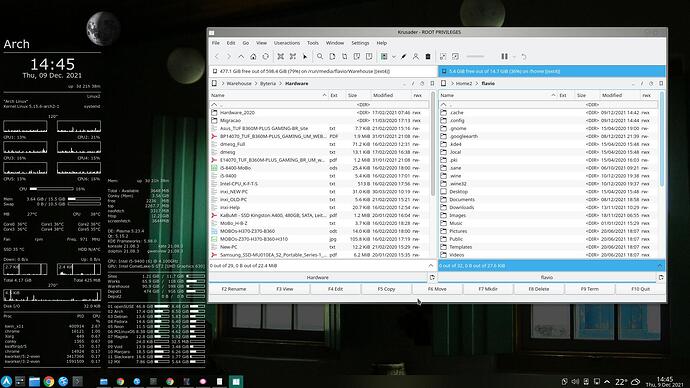690x388 pixels.
Task: Expand chevron before Hardware breadcrumb
Action: [280, 84]
